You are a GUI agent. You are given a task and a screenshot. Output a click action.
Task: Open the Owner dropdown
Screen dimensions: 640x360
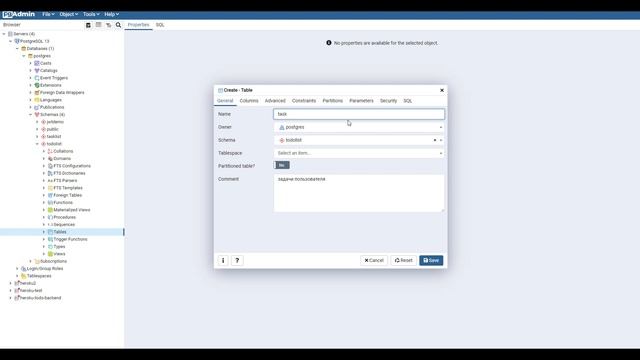point(359,127)
